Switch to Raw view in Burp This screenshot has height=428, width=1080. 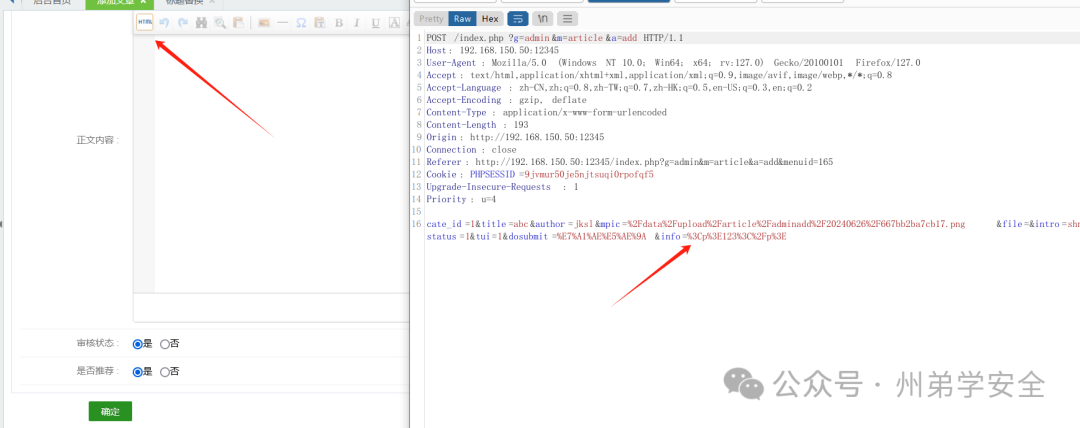click(x=462, y=19)
